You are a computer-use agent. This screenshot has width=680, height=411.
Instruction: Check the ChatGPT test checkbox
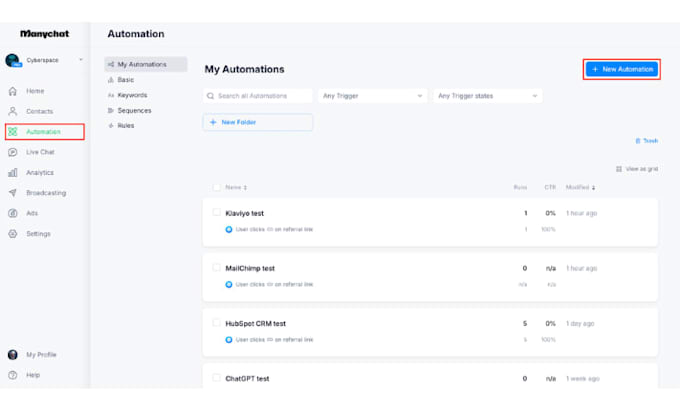coord(216,378)
